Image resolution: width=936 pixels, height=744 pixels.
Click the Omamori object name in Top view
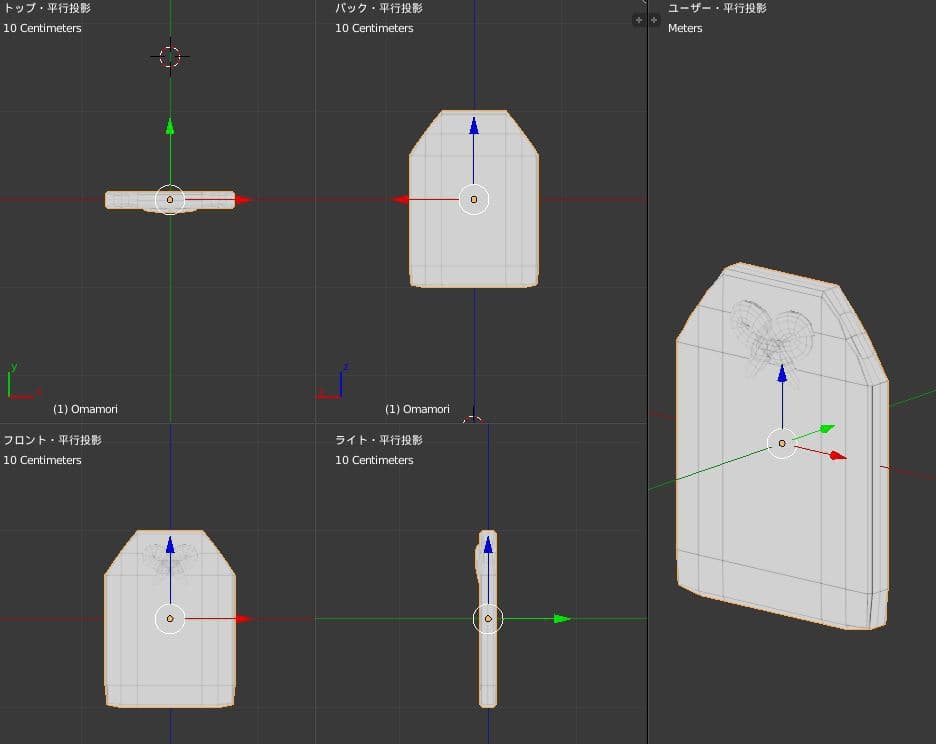[x=85, y=409]
